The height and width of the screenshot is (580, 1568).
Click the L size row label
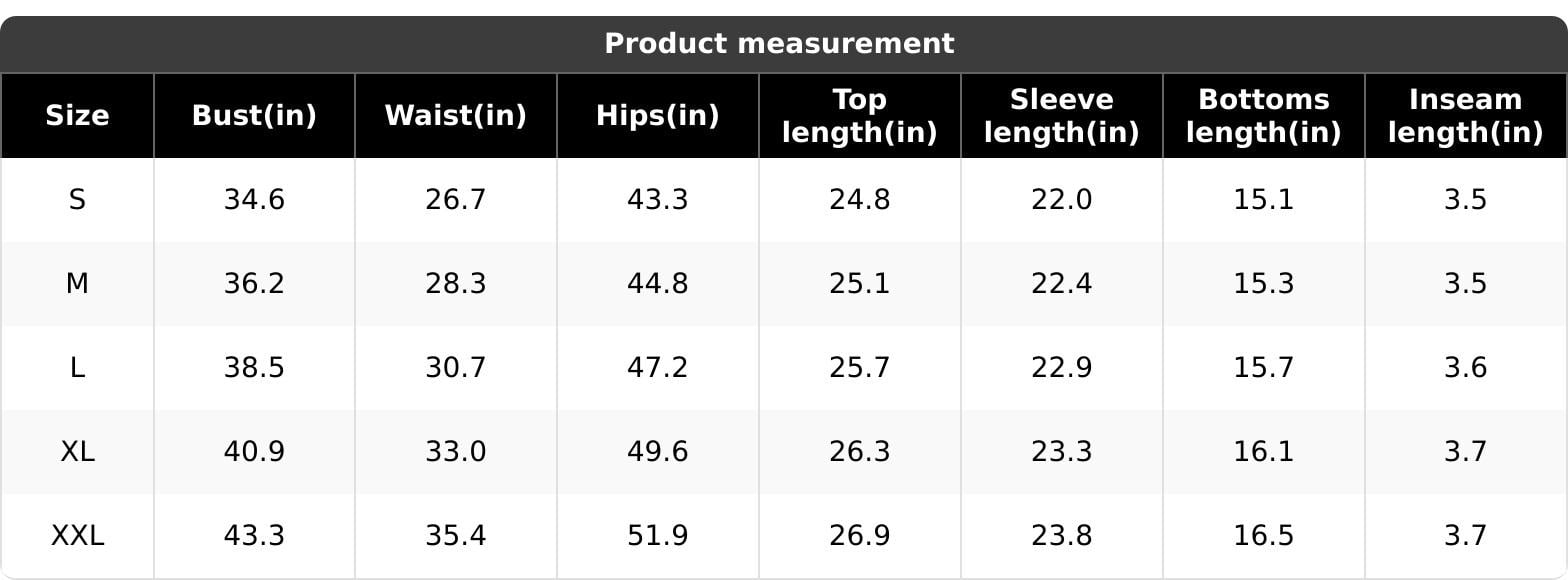click(77, 368)
